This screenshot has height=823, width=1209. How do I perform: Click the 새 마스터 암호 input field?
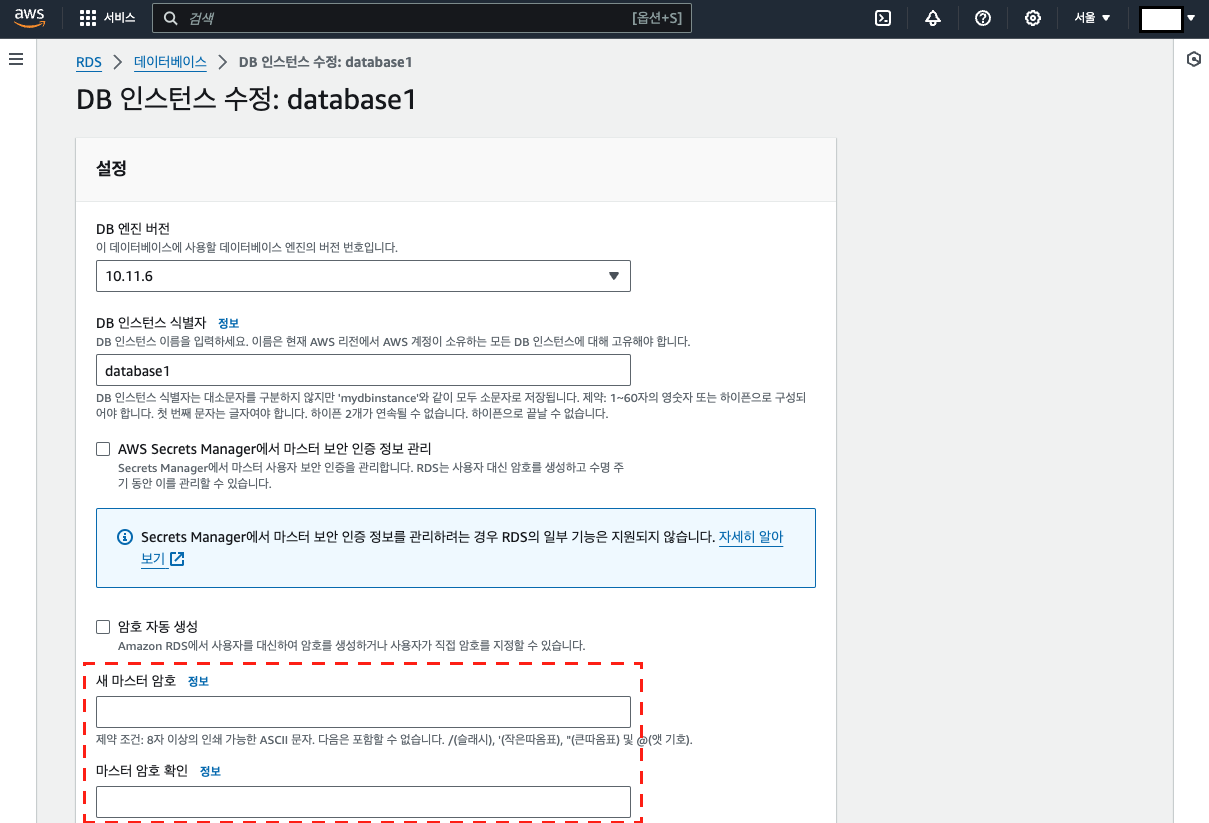363,712
